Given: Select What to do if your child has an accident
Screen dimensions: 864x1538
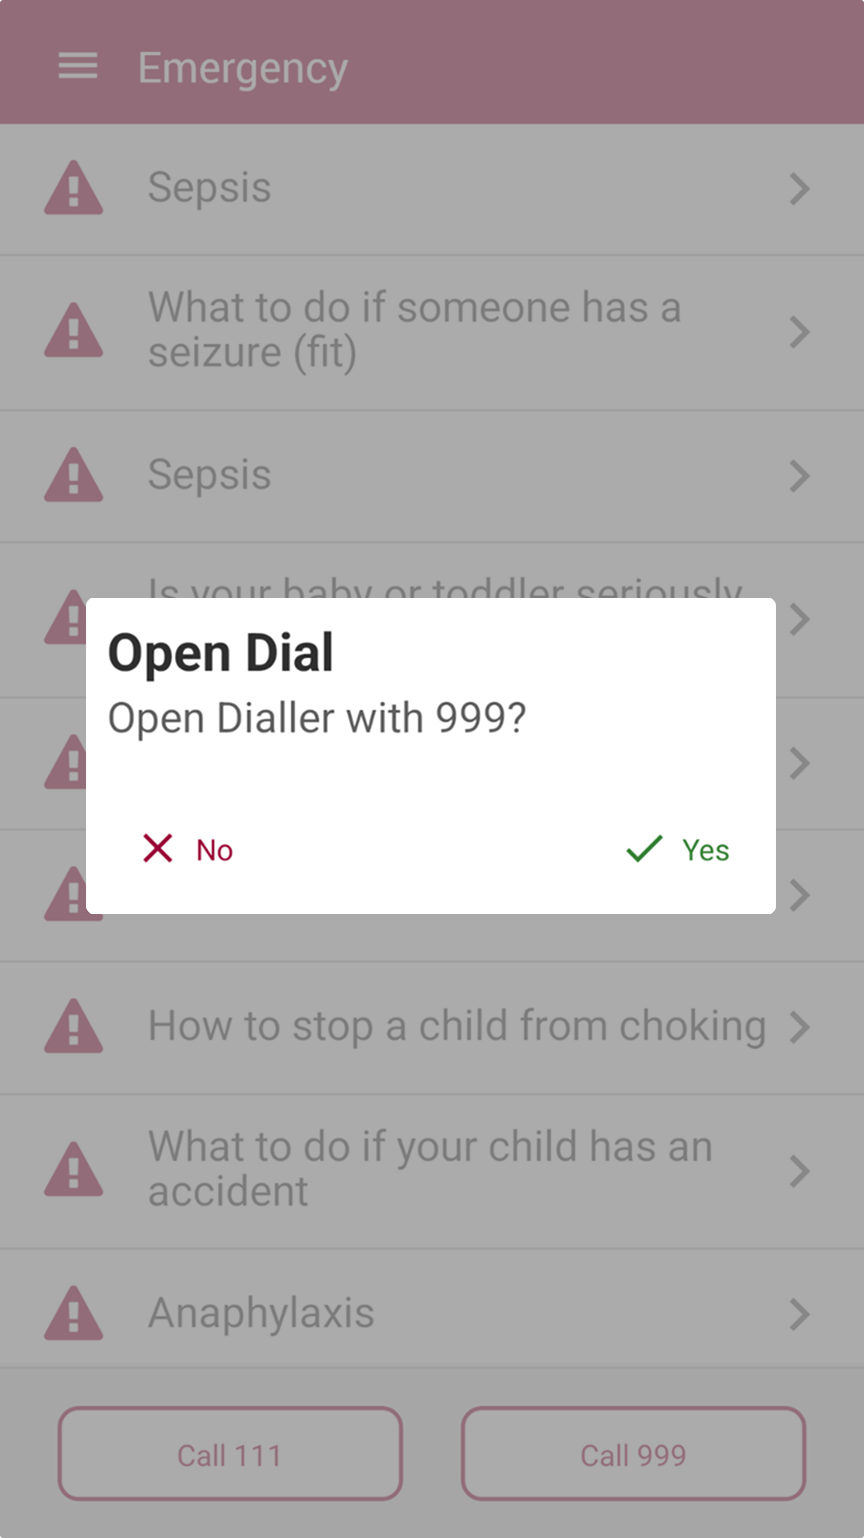Looking at the screenshot, I should 432,1170.
